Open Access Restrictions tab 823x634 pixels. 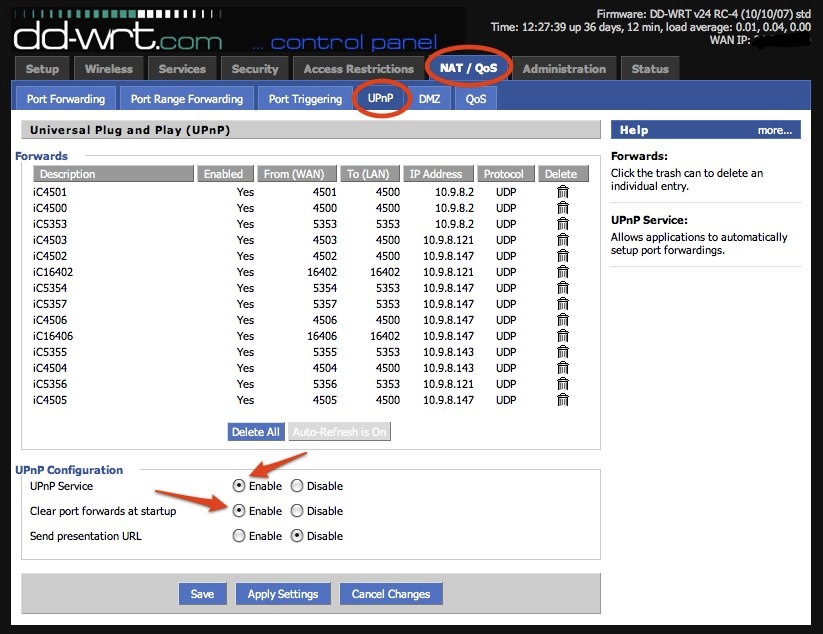pyautogui.click(x=358, y=69)
